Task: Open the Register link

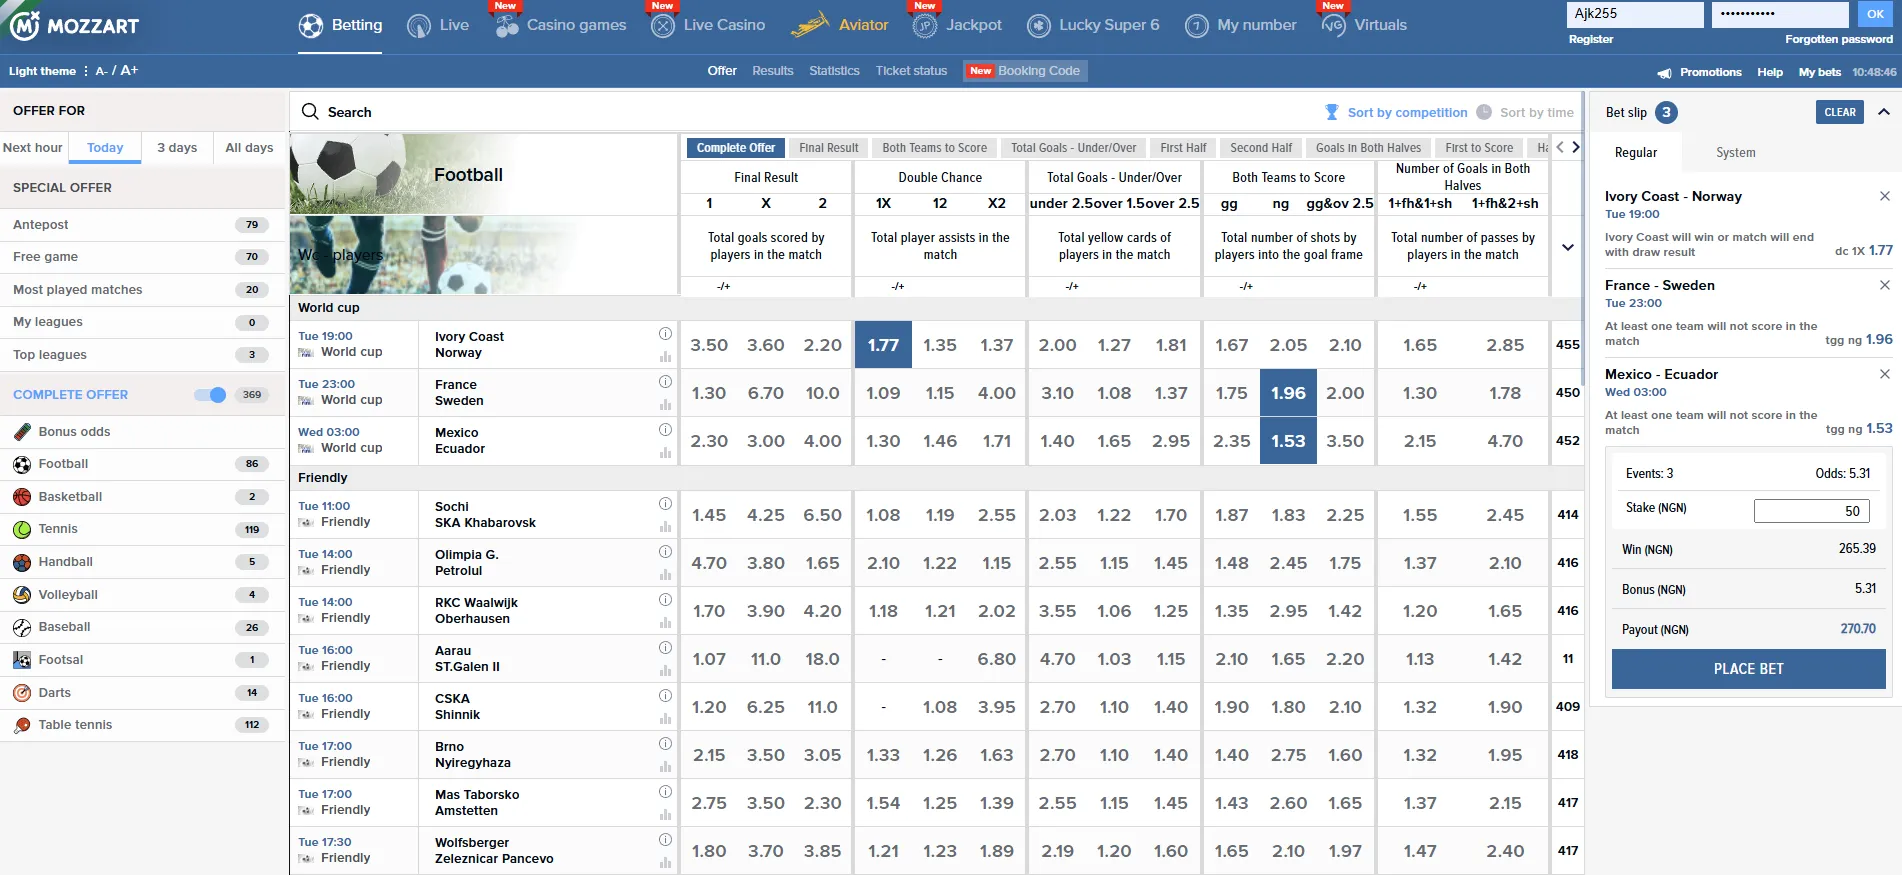Action: tap(1591, 40)
